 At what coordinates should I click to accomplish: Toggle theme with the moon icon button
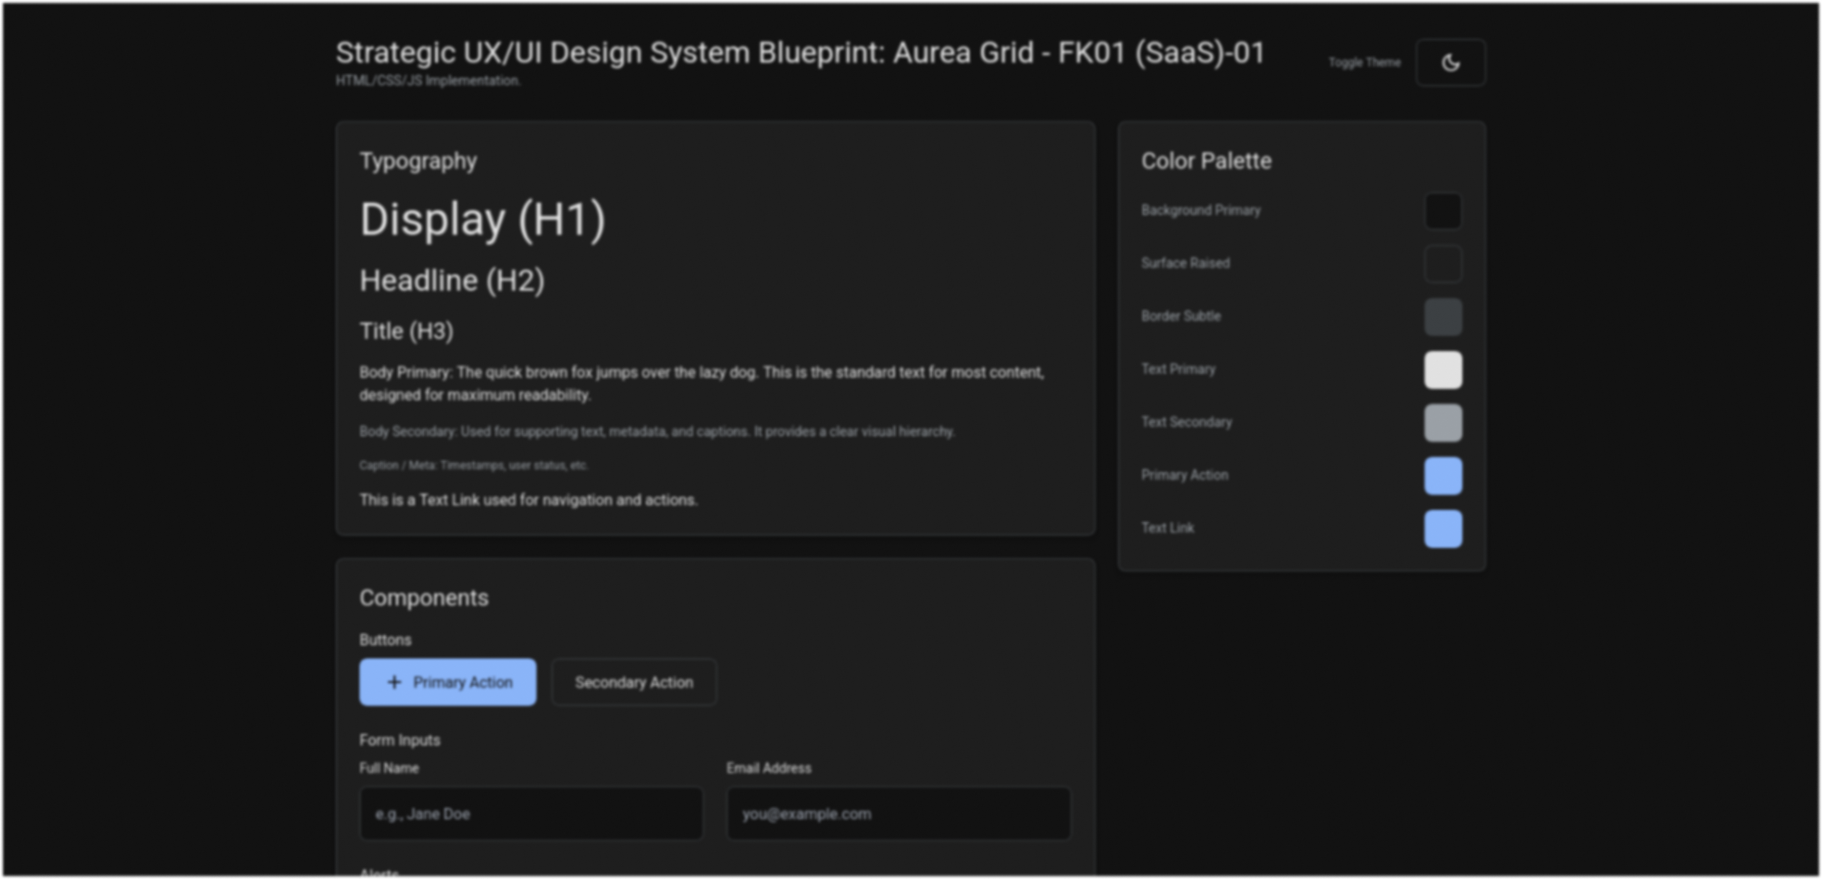(1450, 63)
